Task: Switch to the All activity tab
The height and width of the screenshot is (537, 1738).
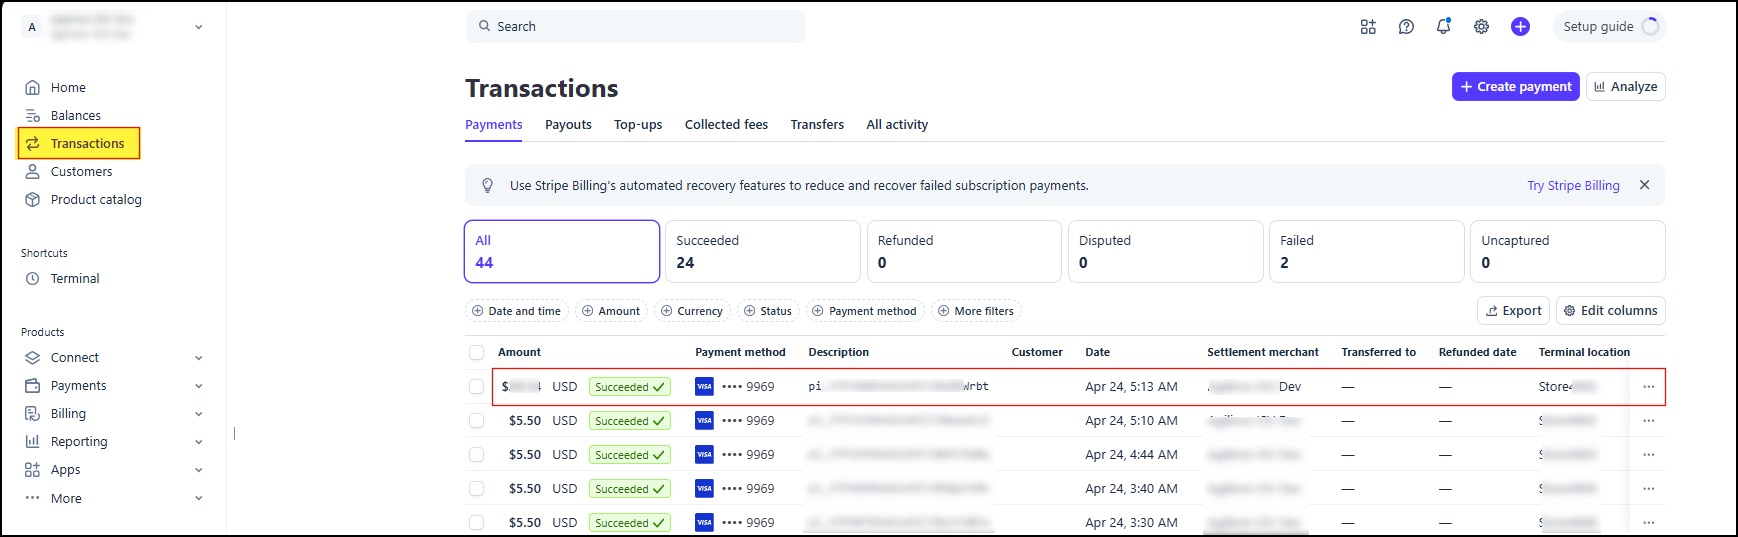Action: [x=897, y=124]
